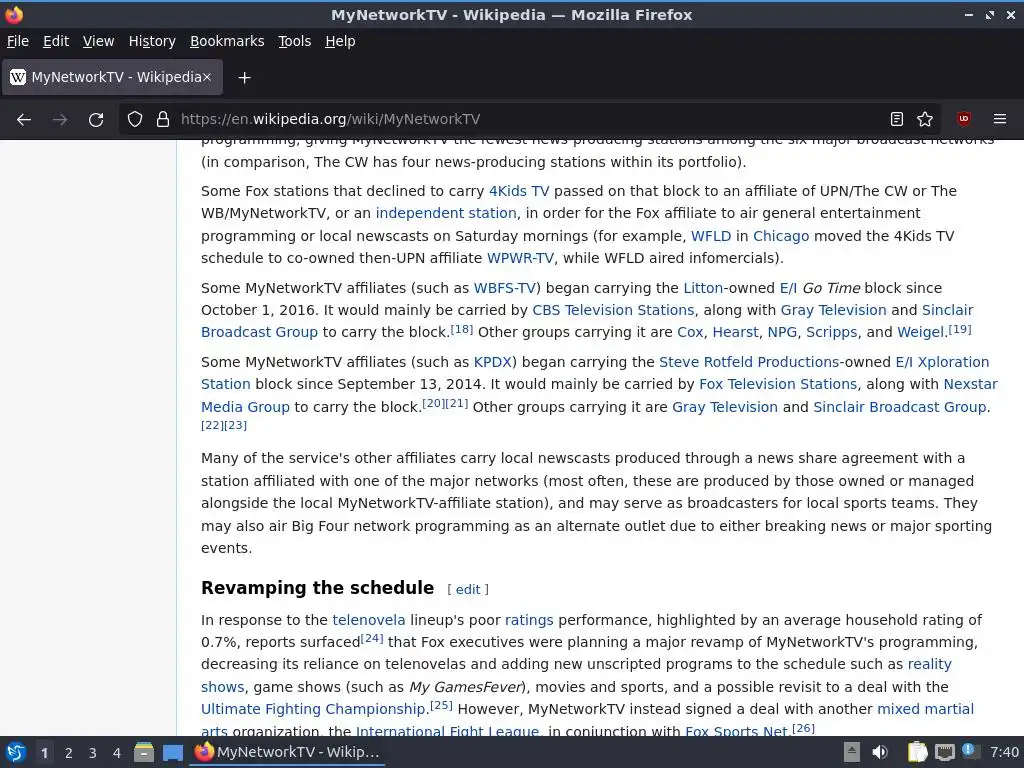Edit the Revamping the schedule section

468,590
